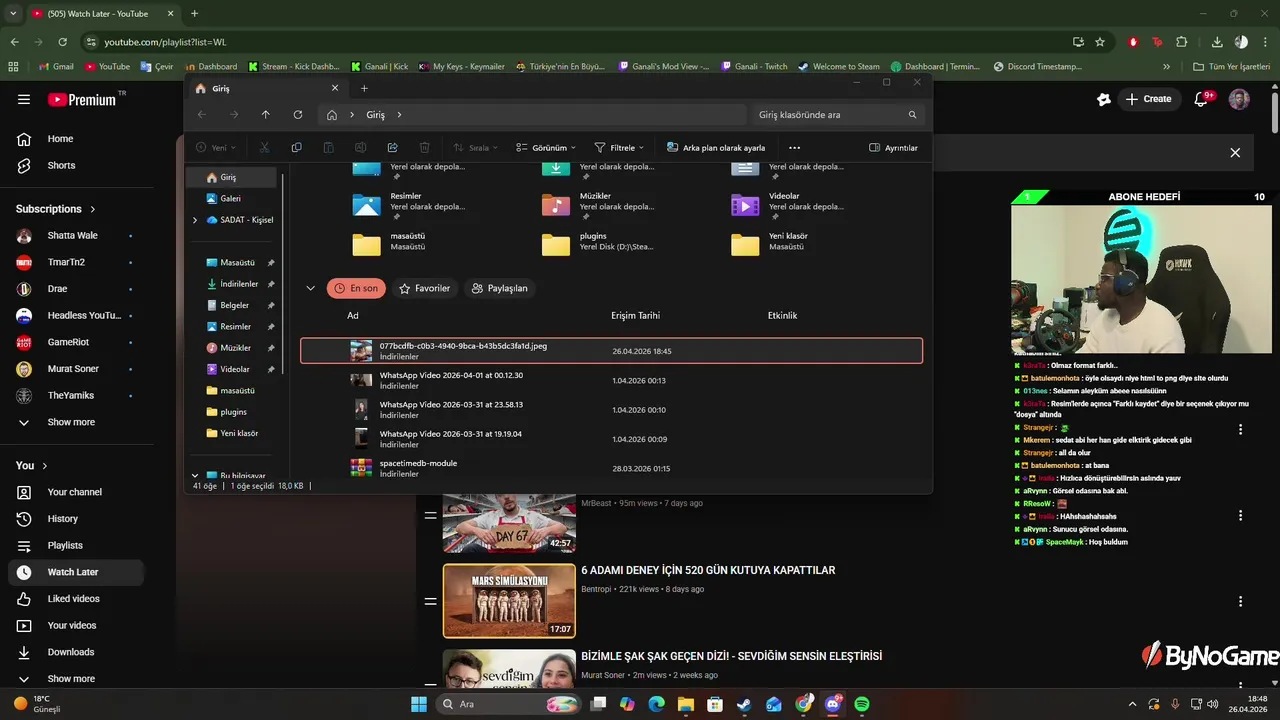Select Galeri in Explorer sidebar
This screenshot has height=720, width=1280.
pos(231,198)
